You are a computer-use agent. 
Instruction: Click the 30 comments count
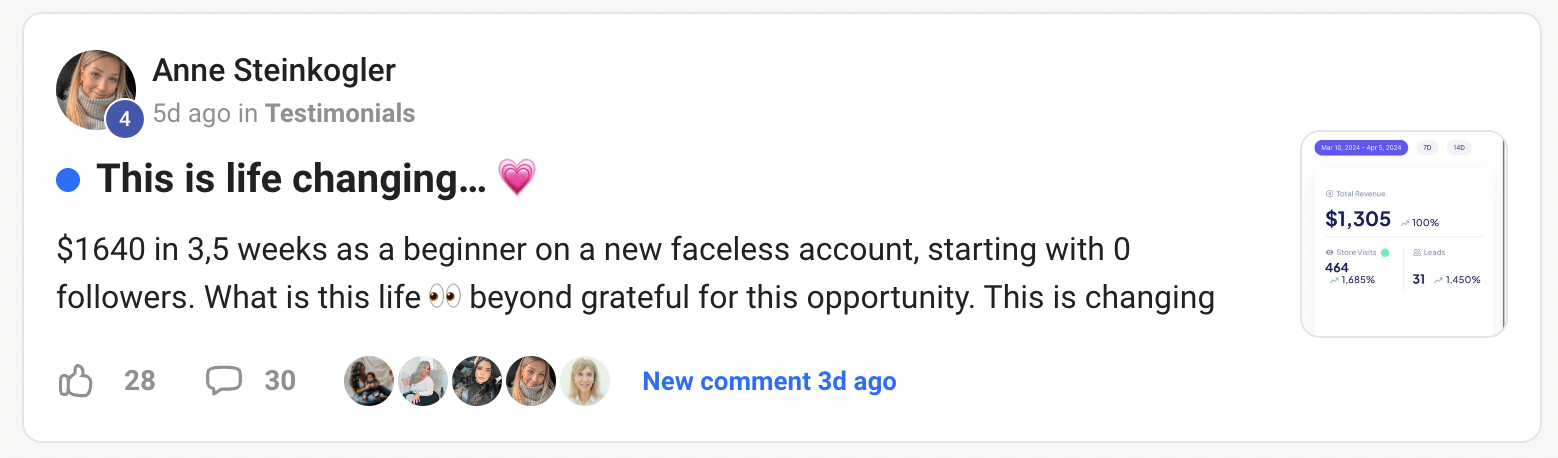(280, 381)
